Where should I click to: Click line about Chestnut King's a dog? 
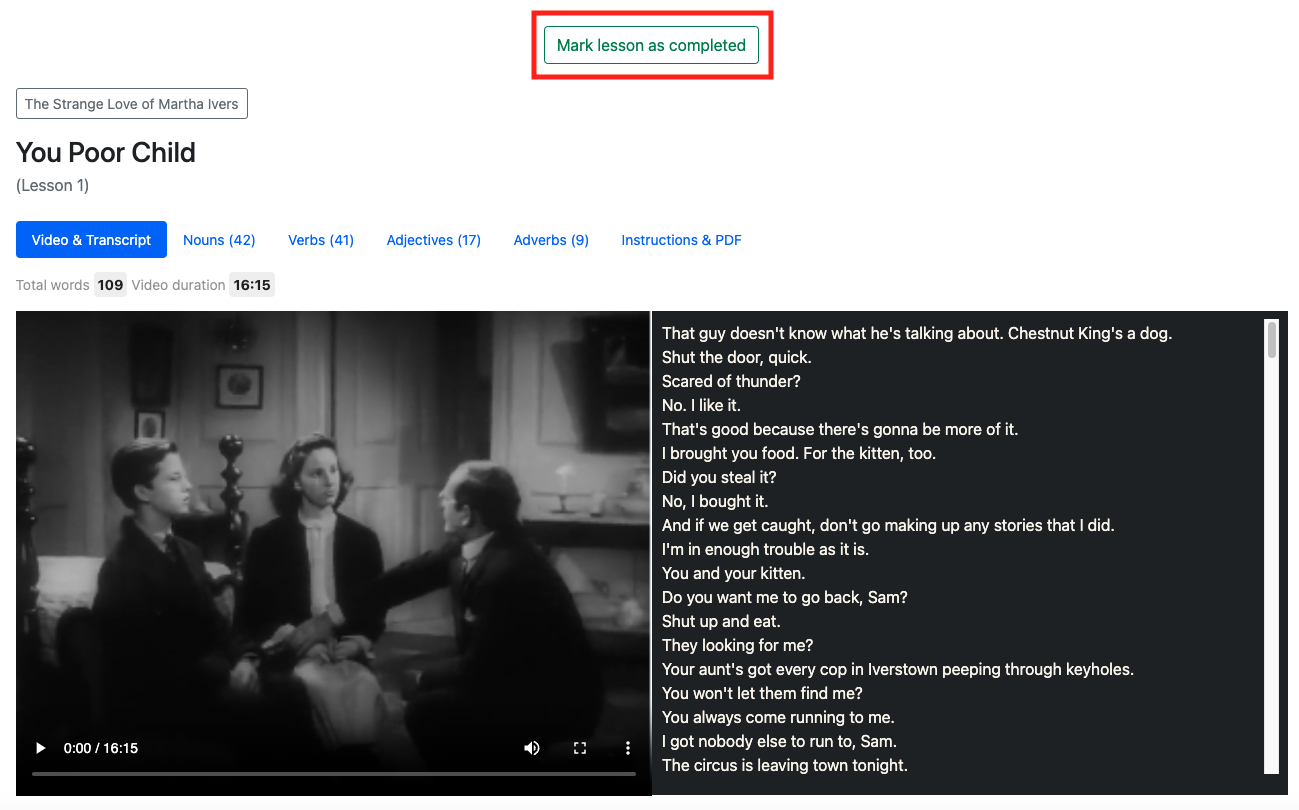(x=917, y=334)
